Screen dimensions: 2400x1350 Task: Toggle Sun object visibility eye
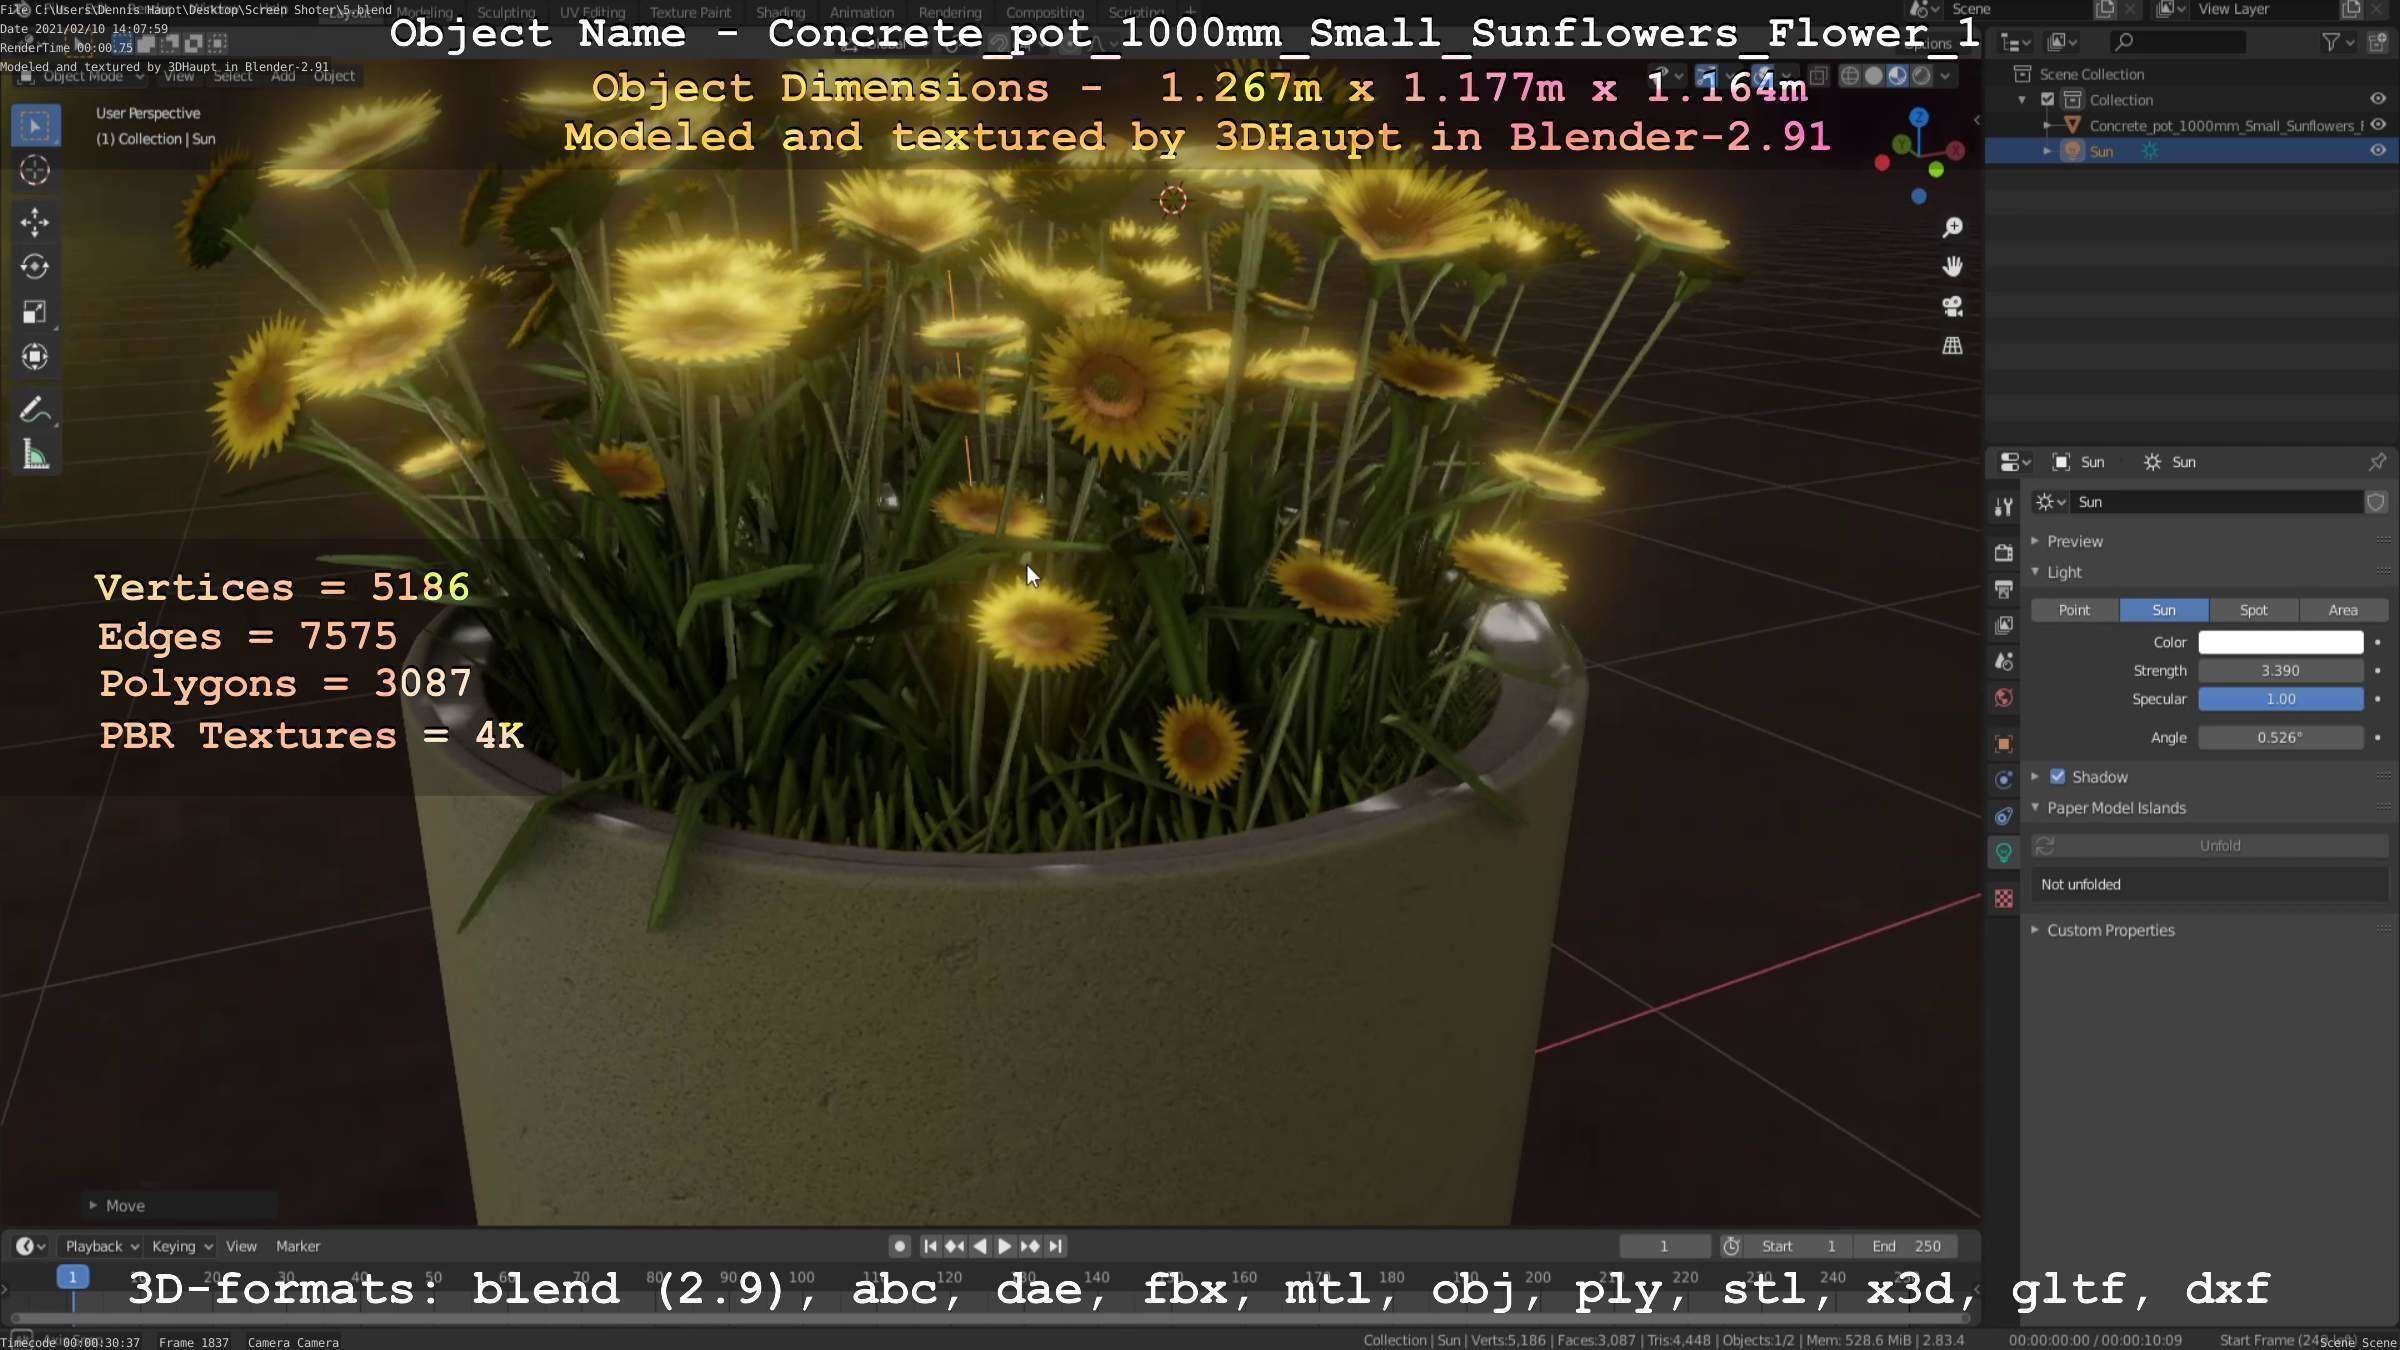tap(2378, 151)
